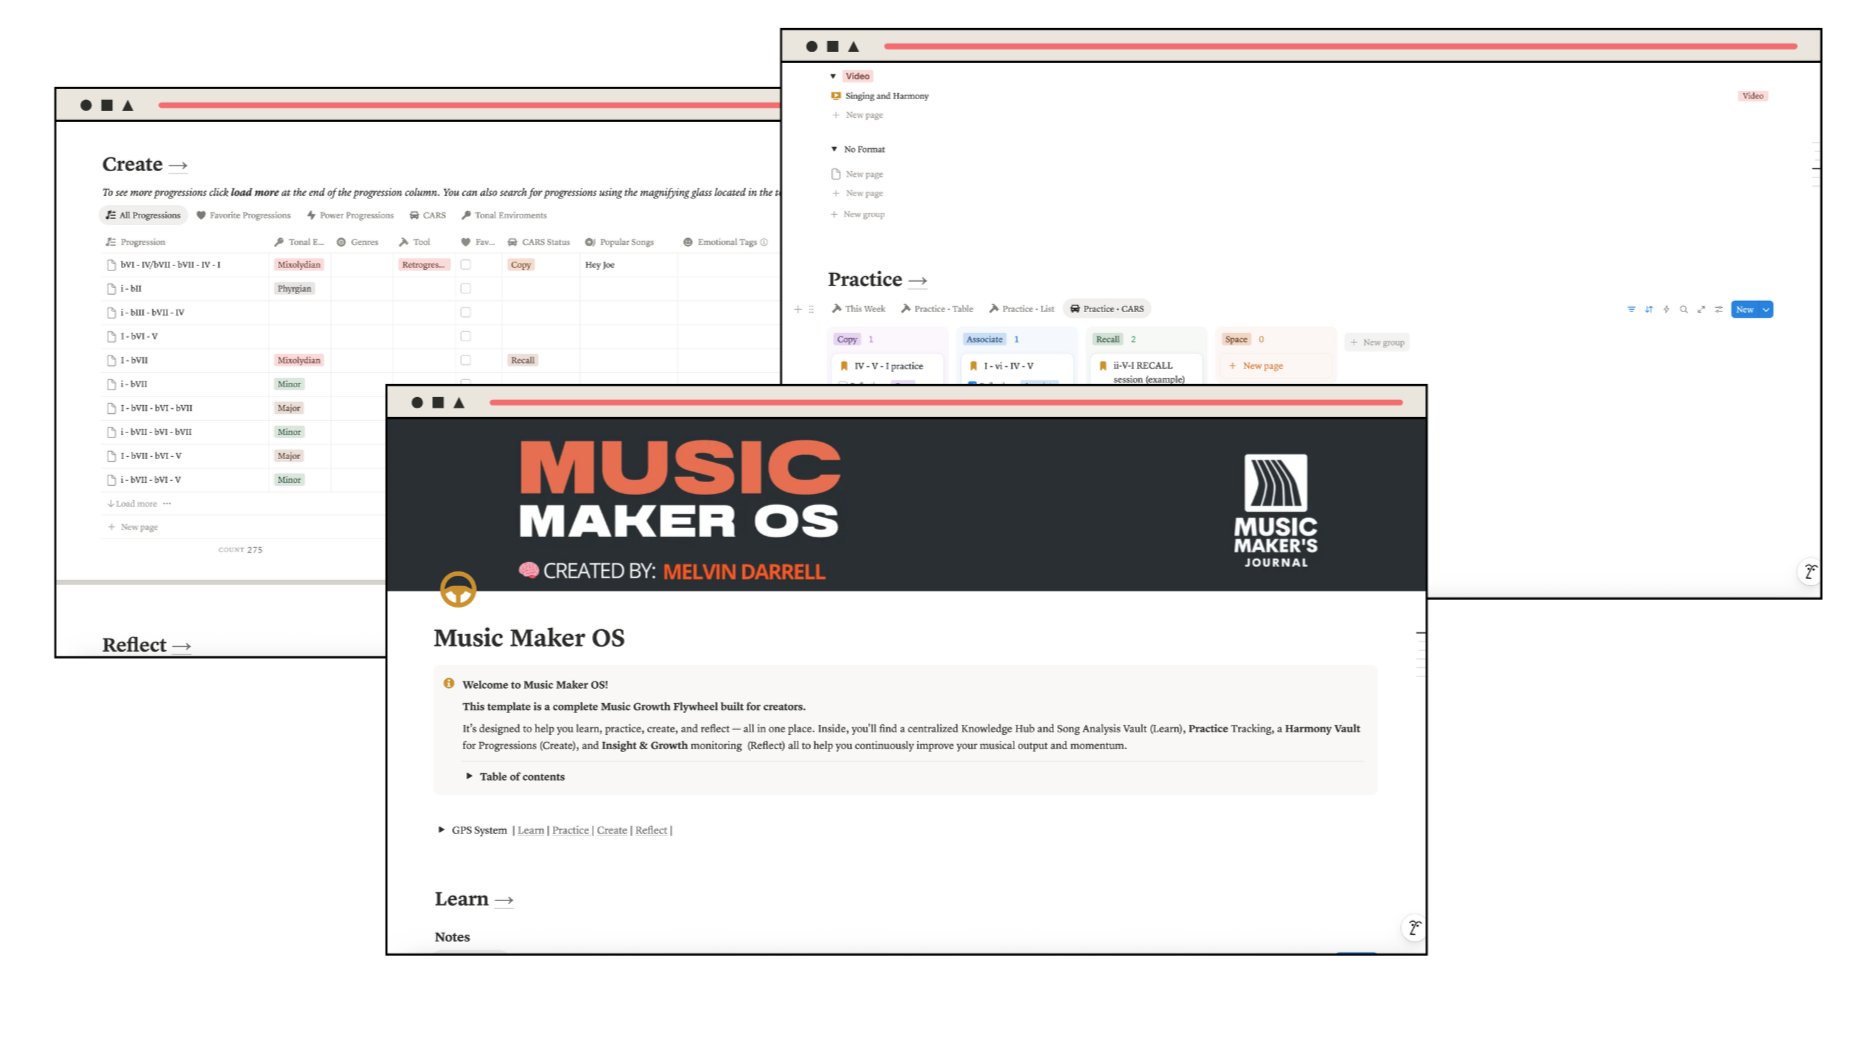Click the filter icon in Practice toolbar
Image resolution: width=1872 pixels, height=1043 pixels.
pyautogui.click(x=1631, y=310)
